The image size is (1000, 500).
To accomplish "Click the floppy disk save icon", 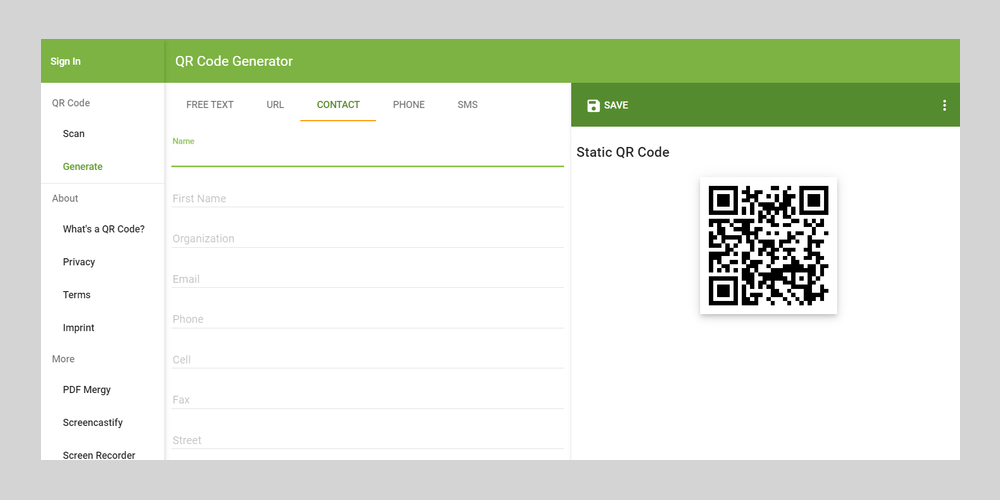I will coord(593,105).
